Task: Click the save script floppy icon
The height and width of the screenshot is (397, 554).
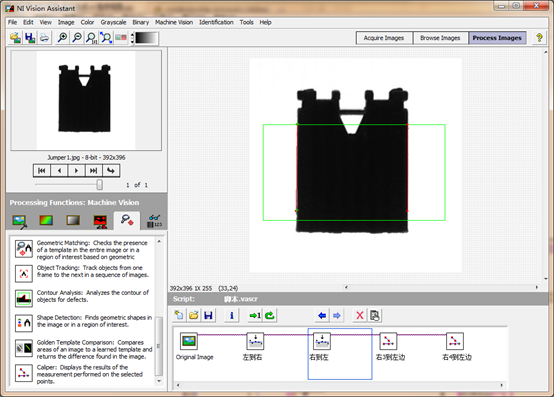Action: (208, 315)
